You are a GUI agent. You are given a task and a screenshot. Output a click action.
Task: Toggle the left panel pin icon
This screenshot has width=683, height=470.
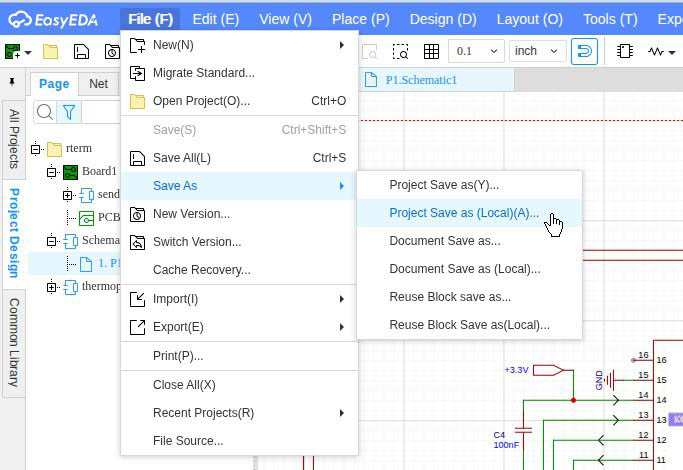tap(12, 82)
